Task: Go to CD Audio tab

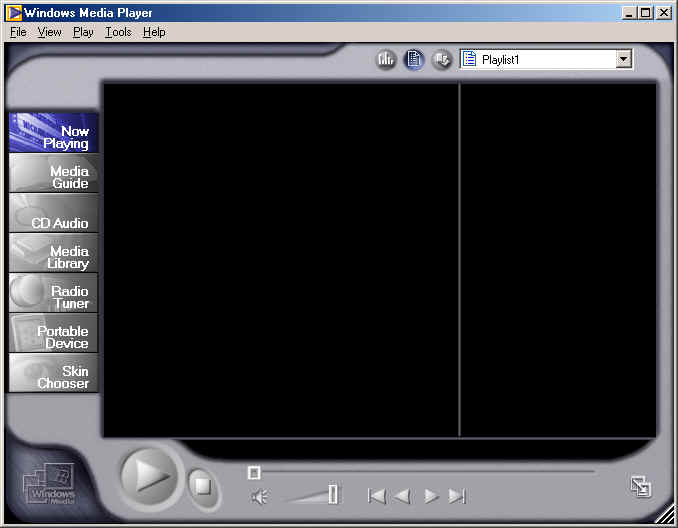Action: coord(54,213)
